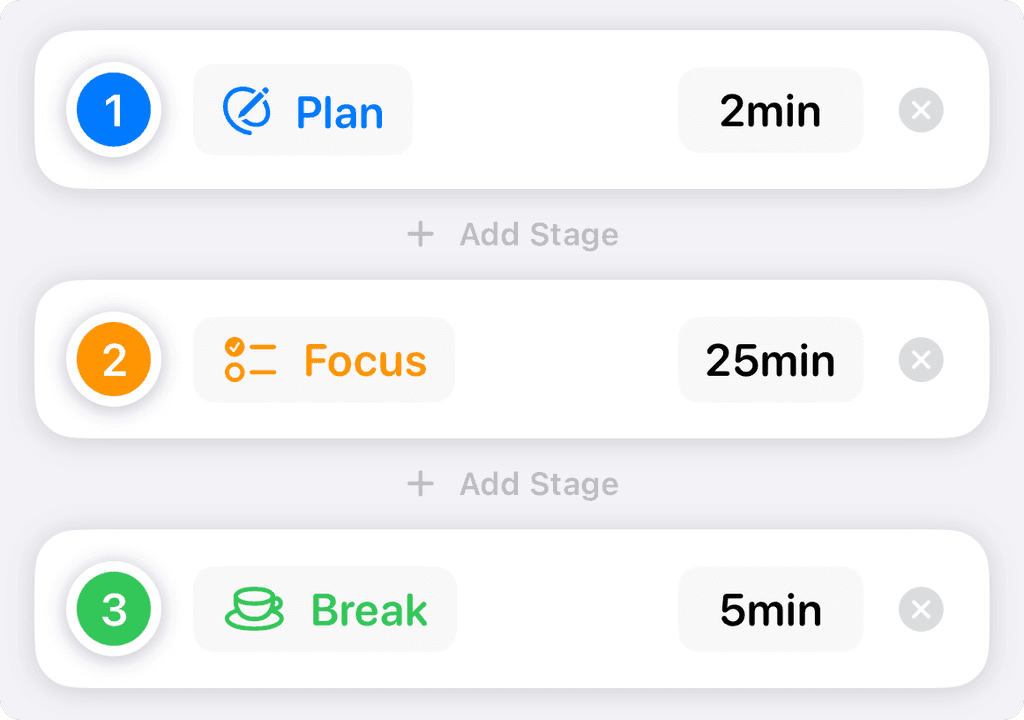Click the plus icon above the Break stage
Viewport: 1024px width, 720px height.
coord(420,484)
